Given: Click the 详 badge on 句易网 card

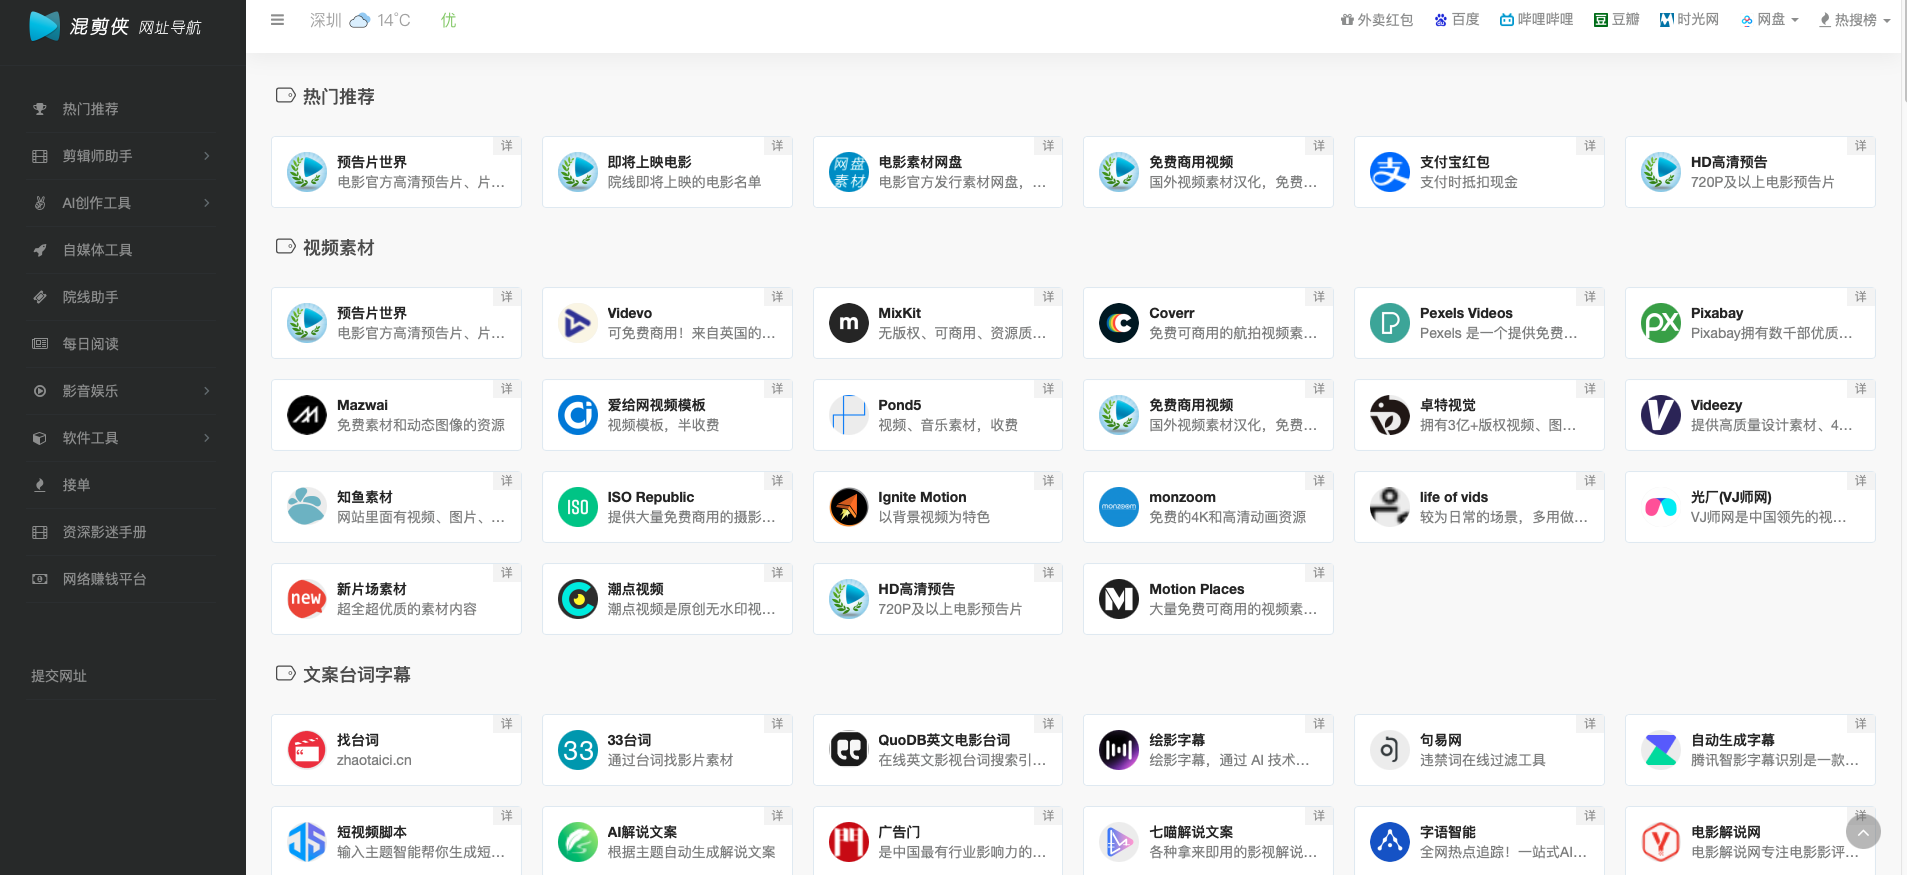Looking at the screenshot, I should (1590, 724).
